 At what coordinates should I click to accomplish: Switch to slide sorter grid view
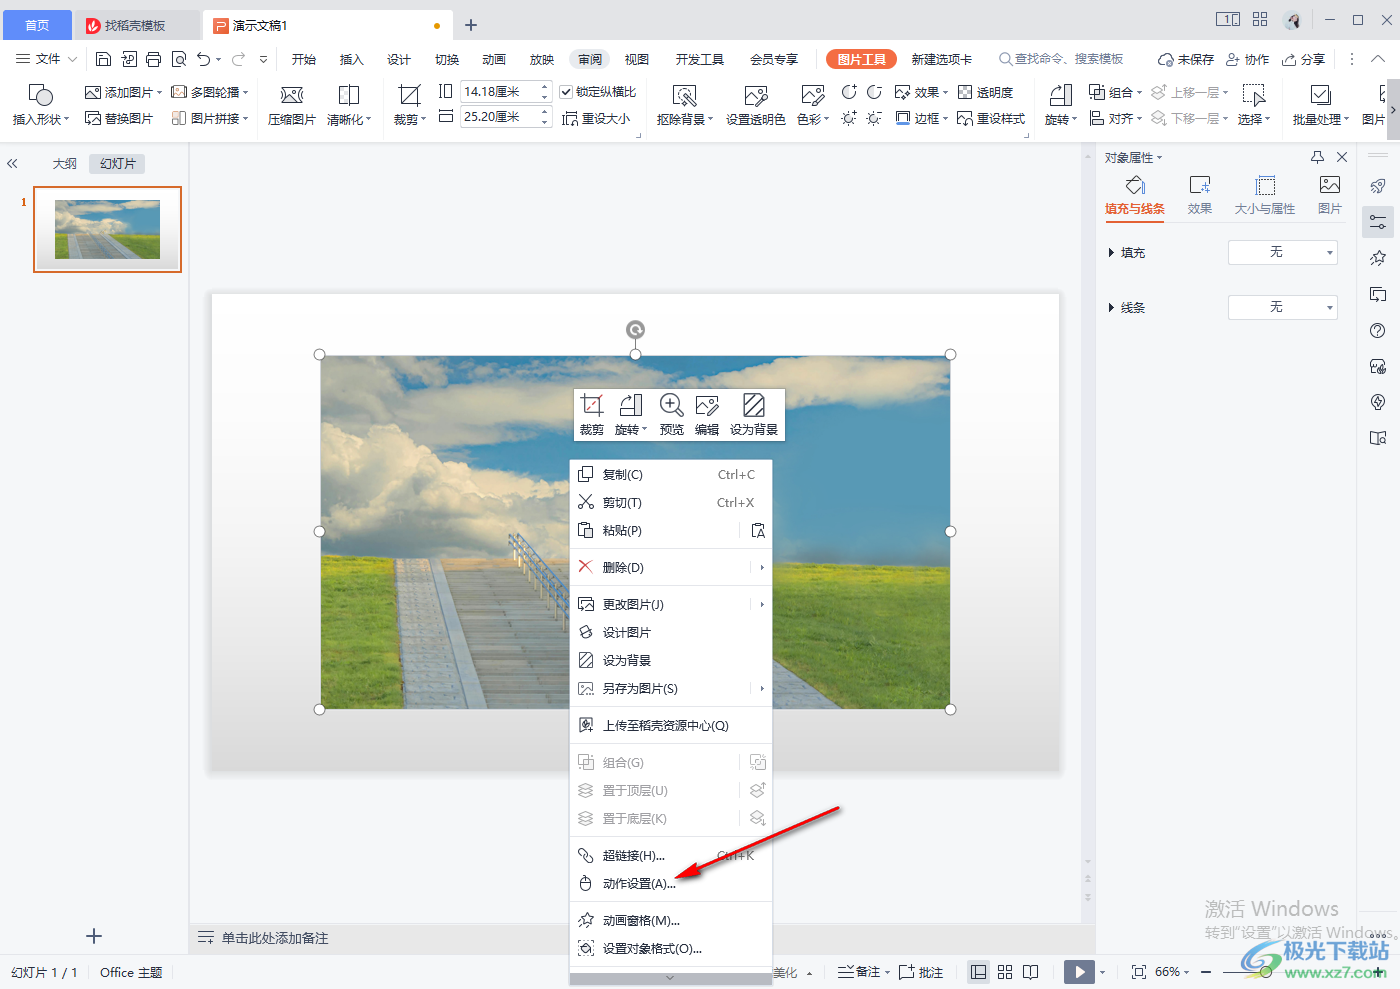[x=1005, y=972]
